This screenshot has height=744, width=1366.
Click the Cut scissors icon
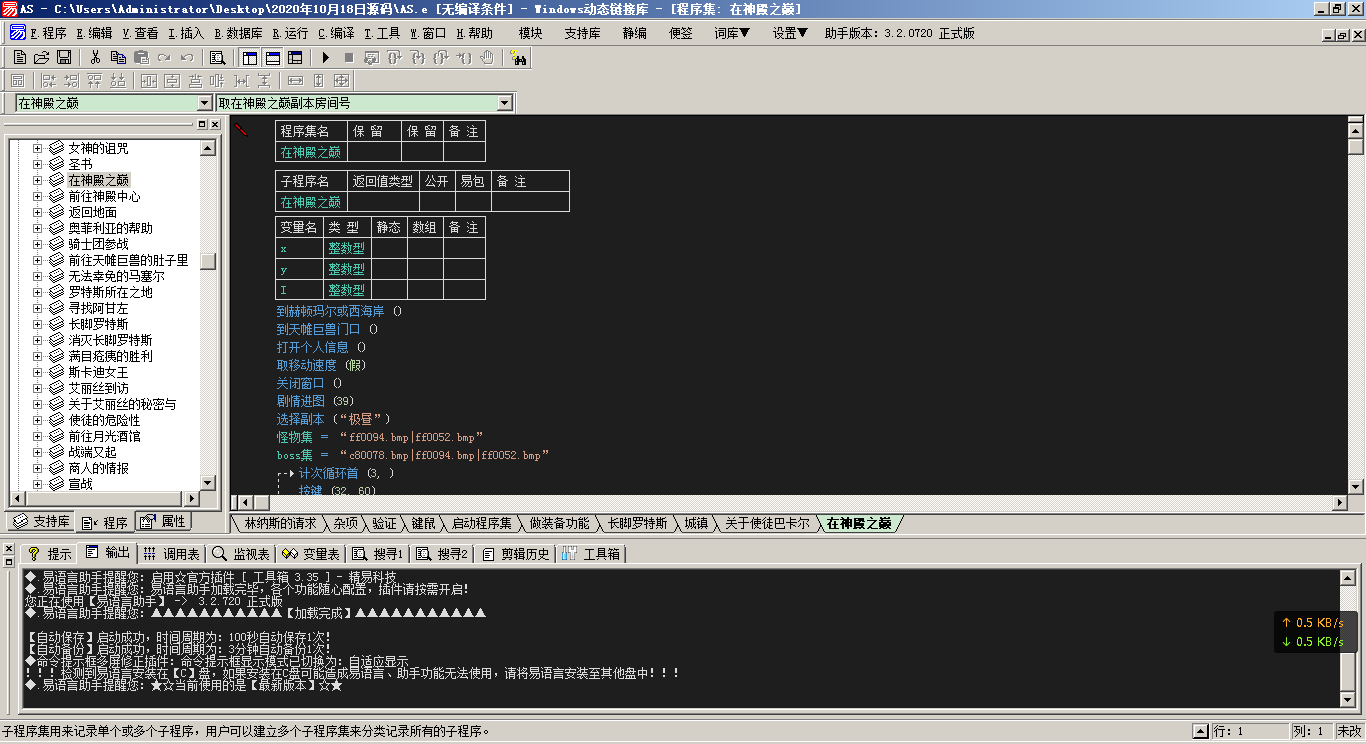96,58
